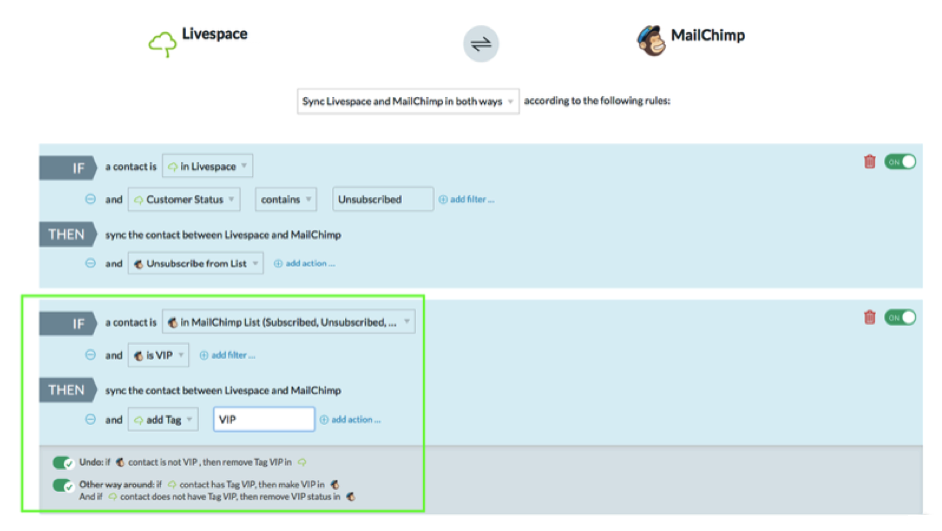Click the VIP tag input field
942x531 pixels.
coord(264,419)
